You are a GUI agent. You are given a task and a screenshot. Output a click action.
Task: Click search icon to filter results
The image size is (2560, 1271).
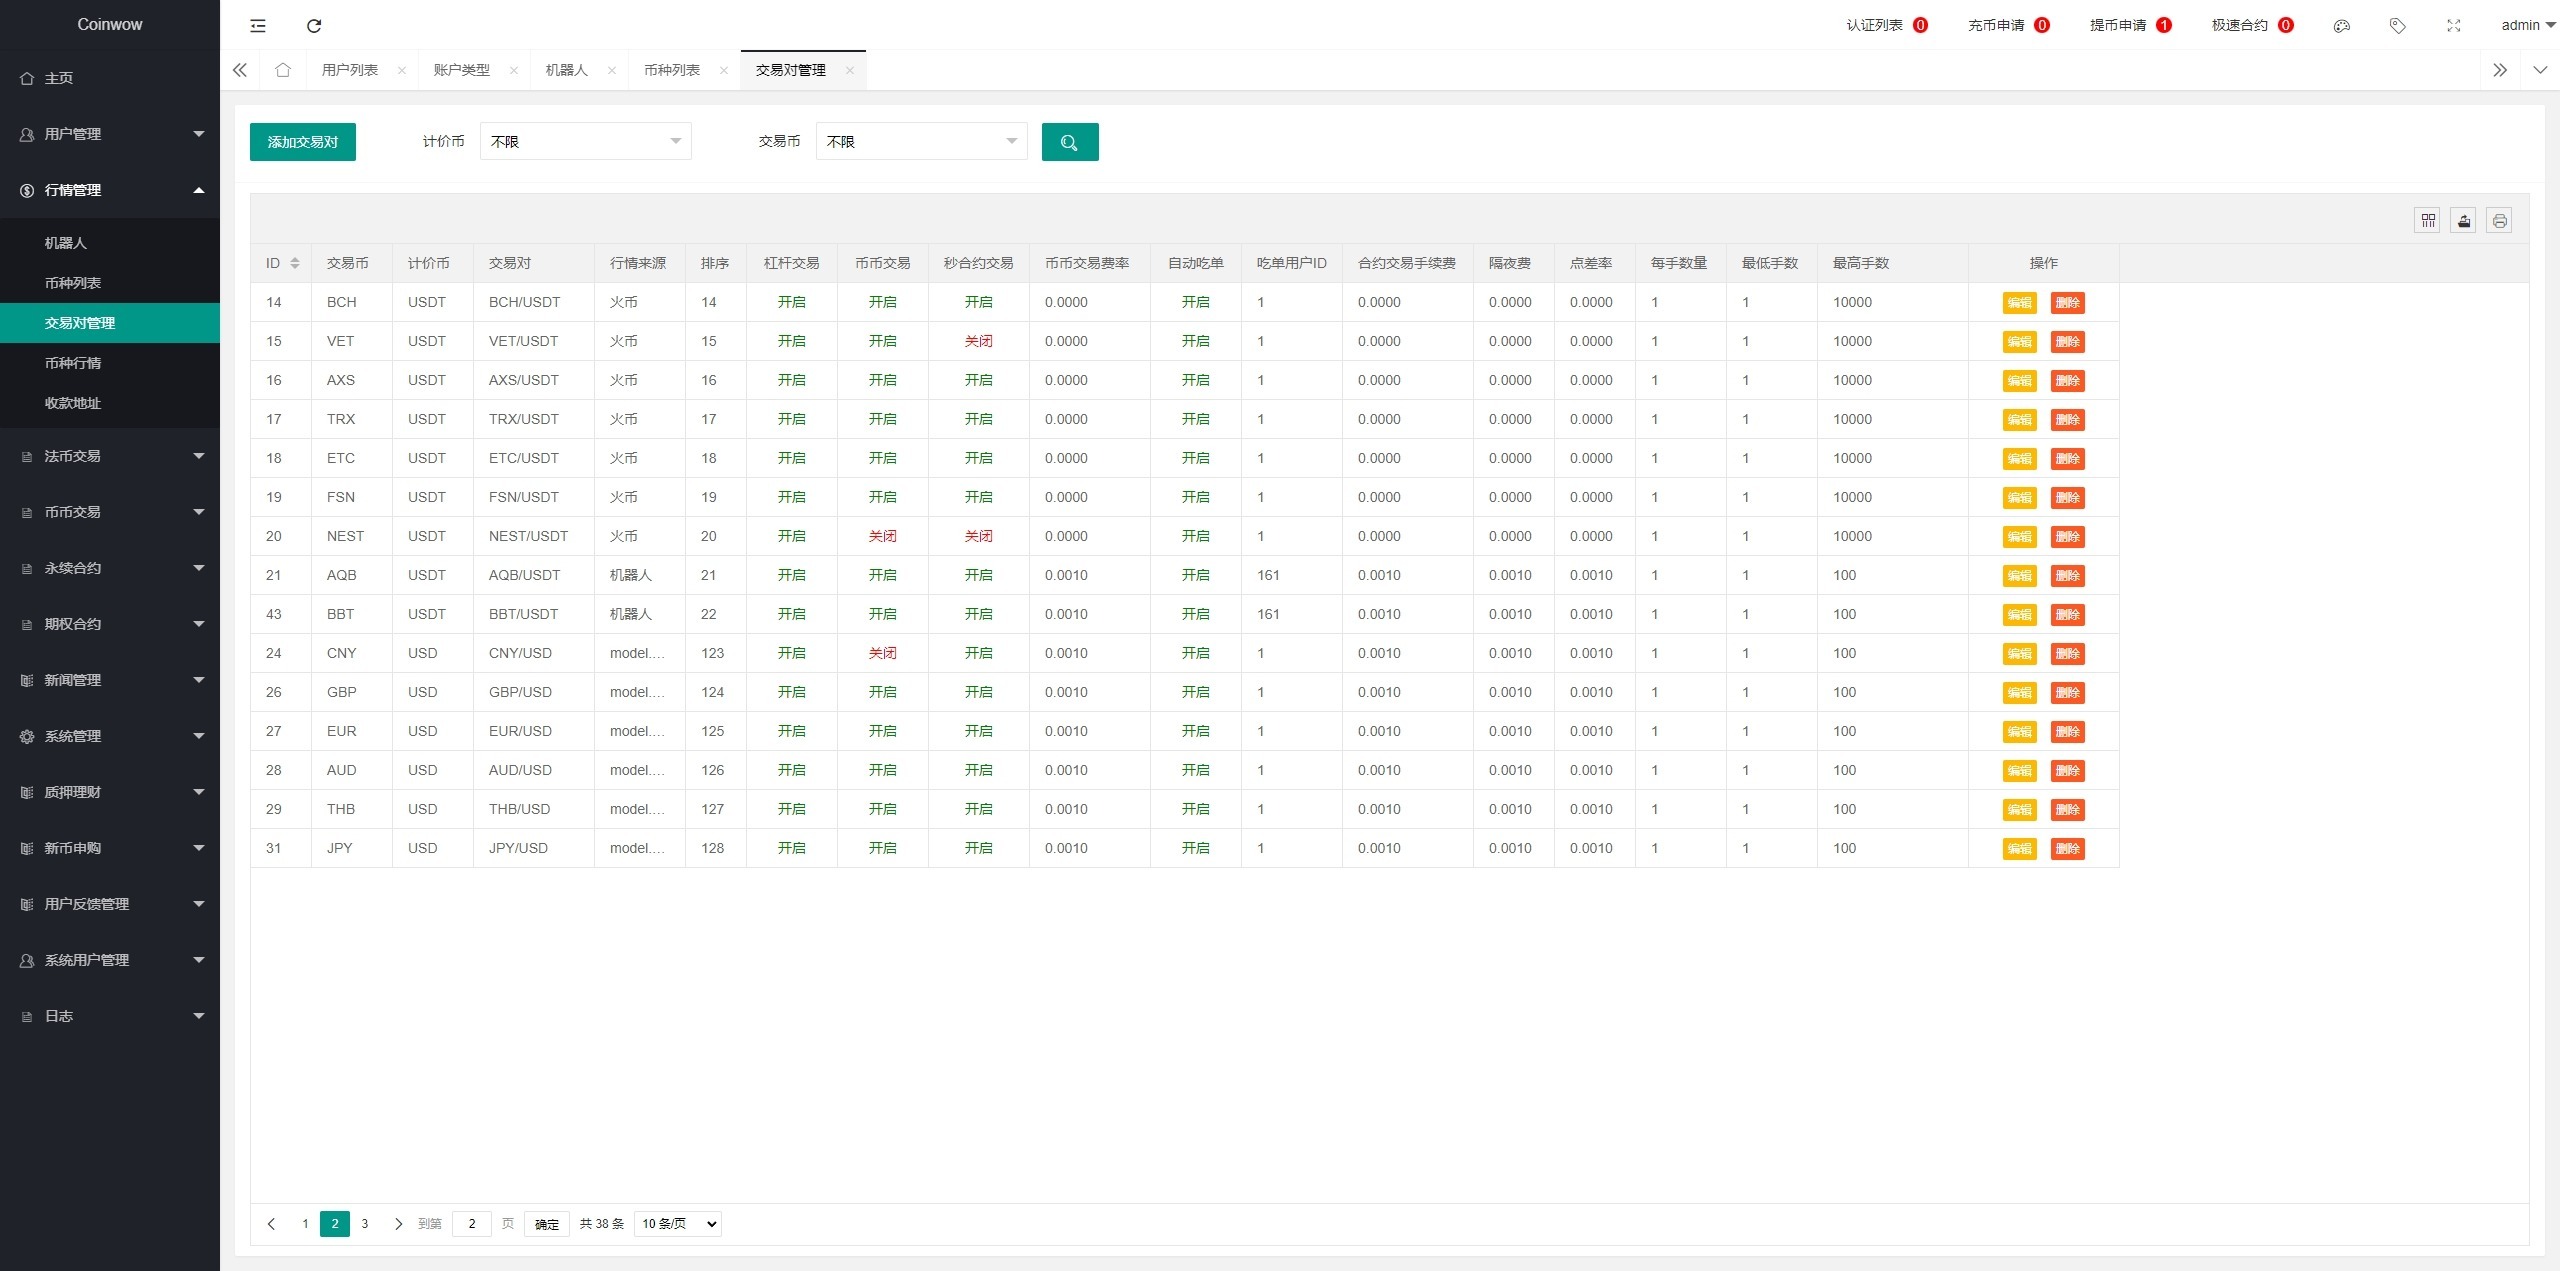1069,142
